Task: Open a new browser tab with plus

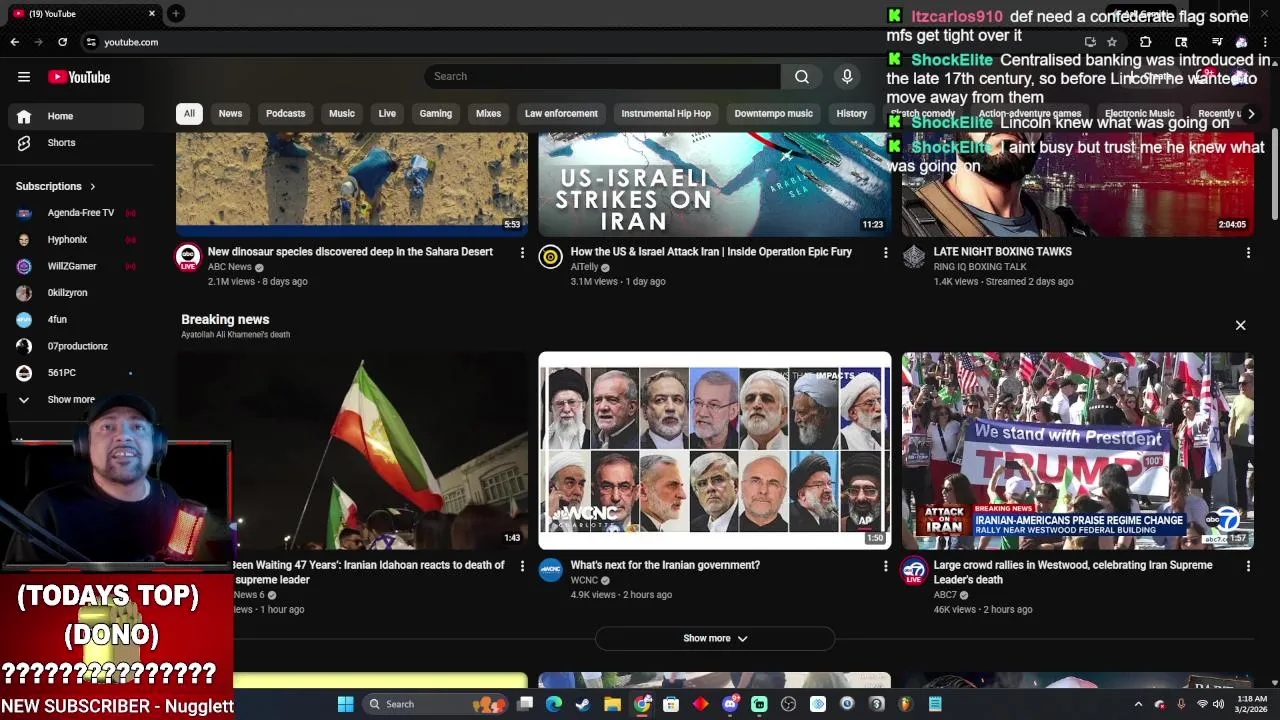Action: click(x=176, y=13)
